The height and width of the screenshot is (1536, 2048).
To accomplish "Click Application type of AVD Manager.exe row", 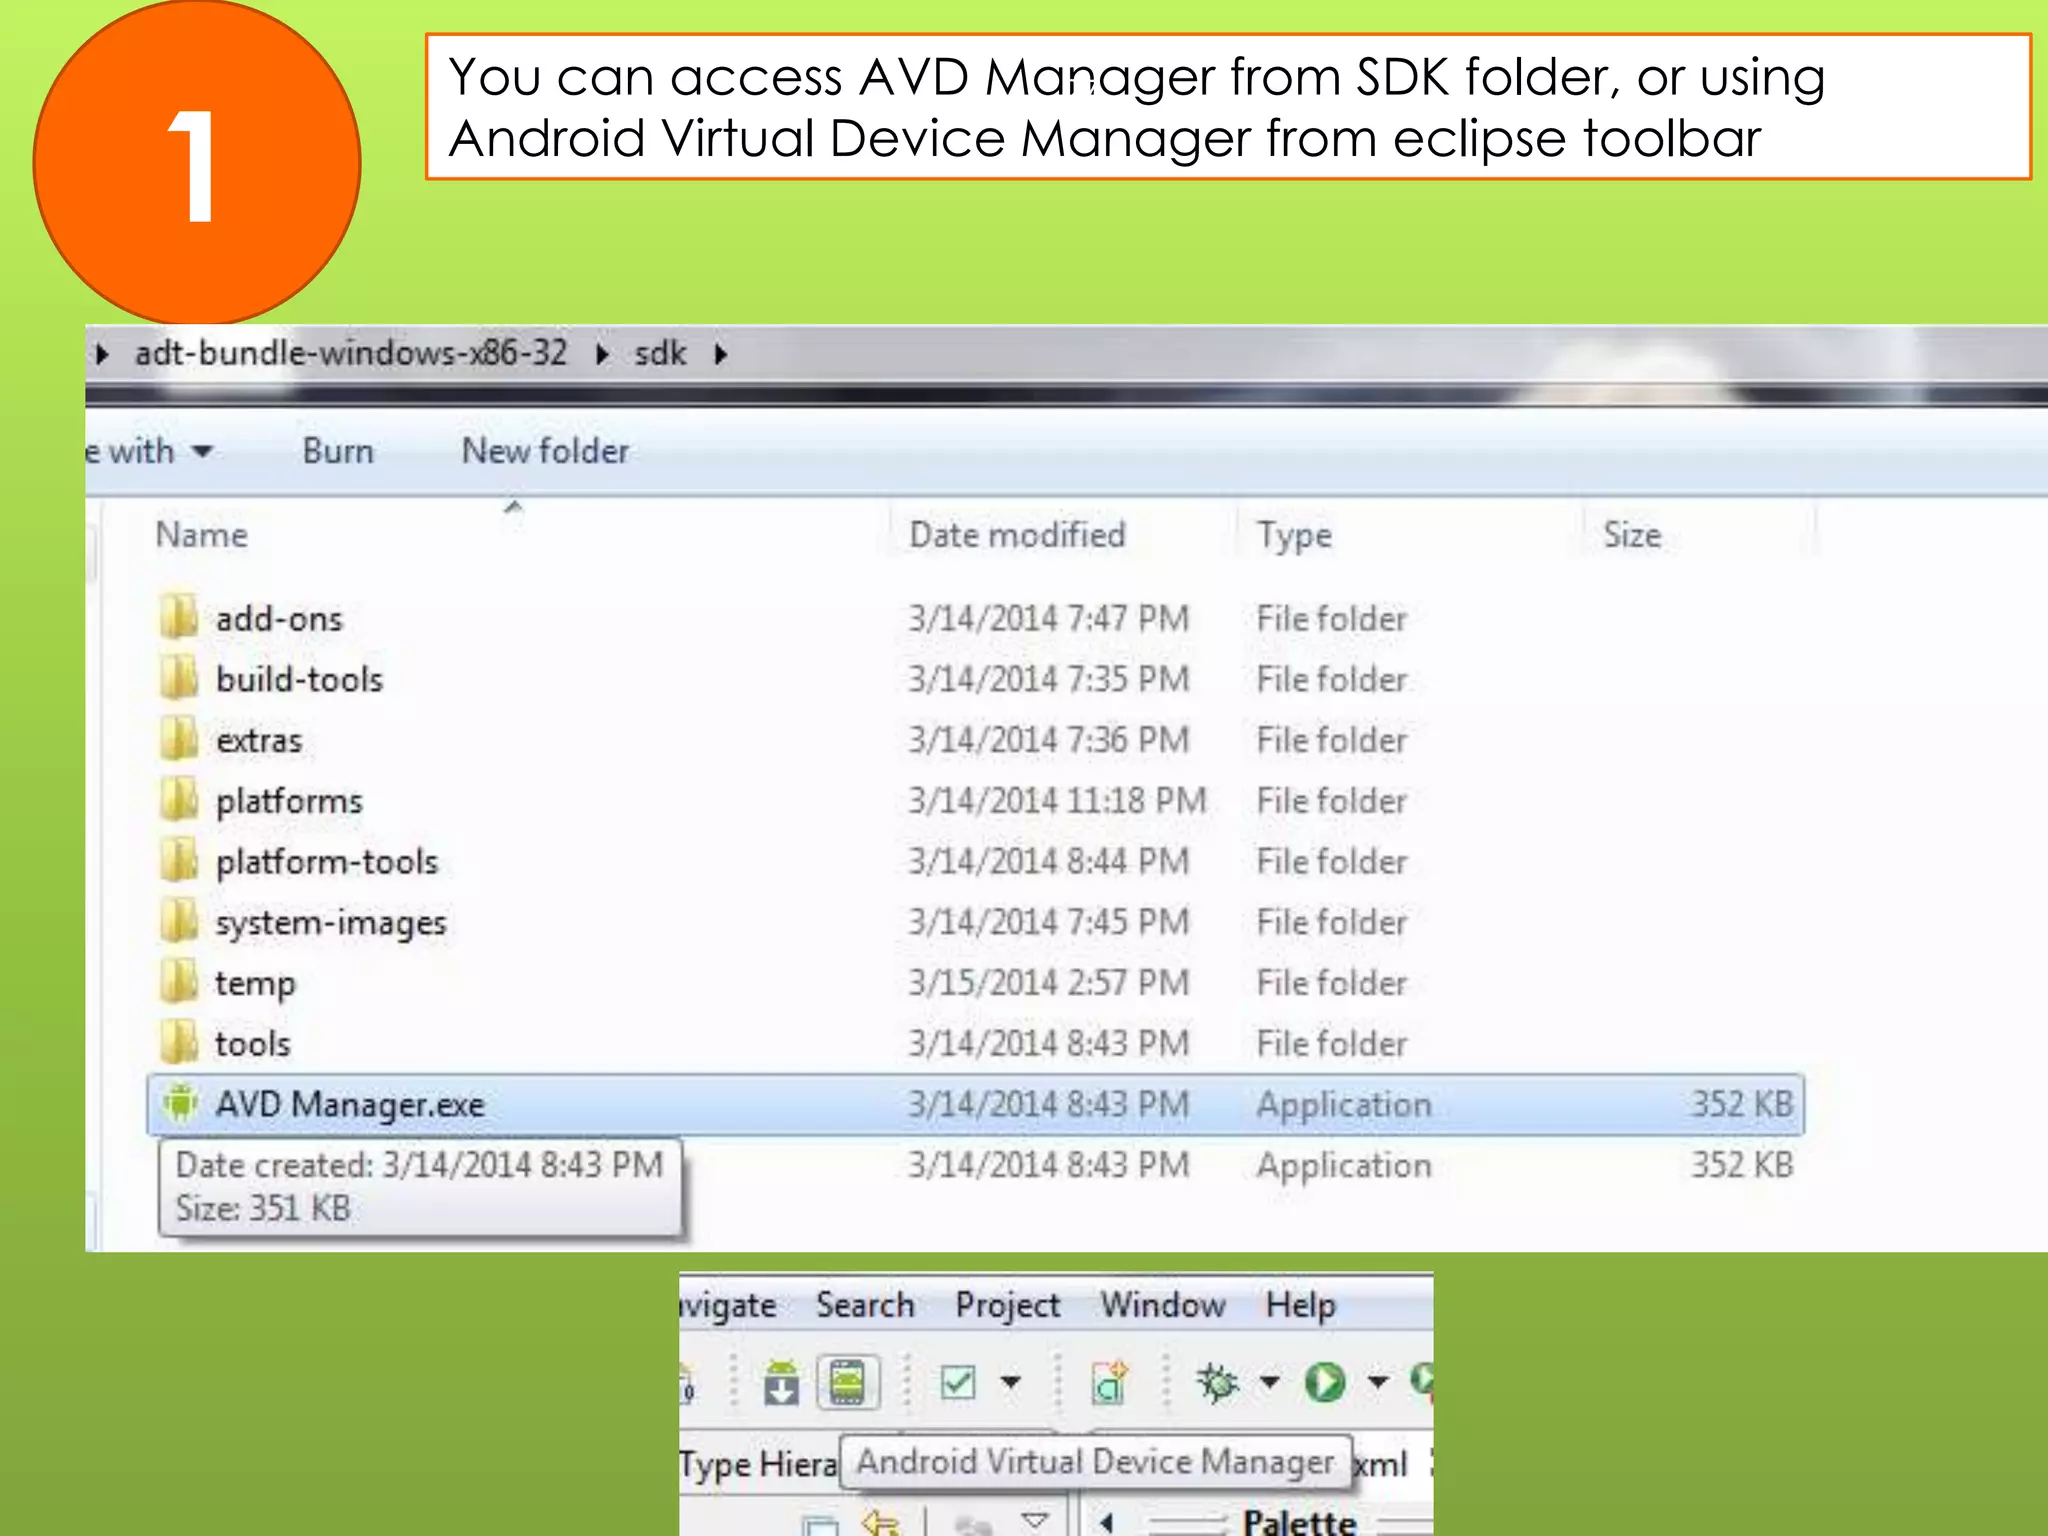I will (x=1344, y=1105).
